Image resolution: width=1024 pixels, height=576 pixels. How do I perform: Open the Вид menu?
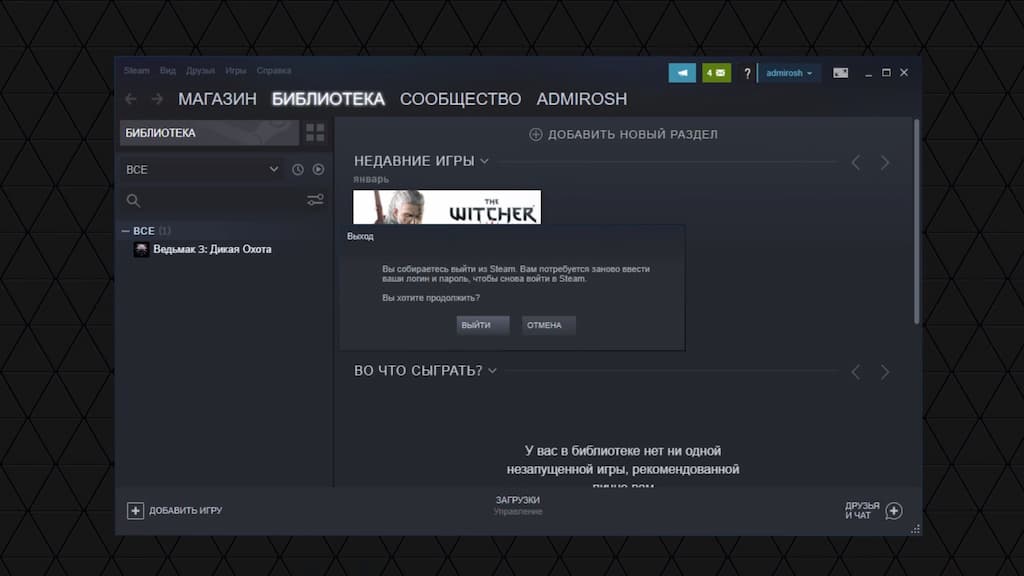[168, 71]
